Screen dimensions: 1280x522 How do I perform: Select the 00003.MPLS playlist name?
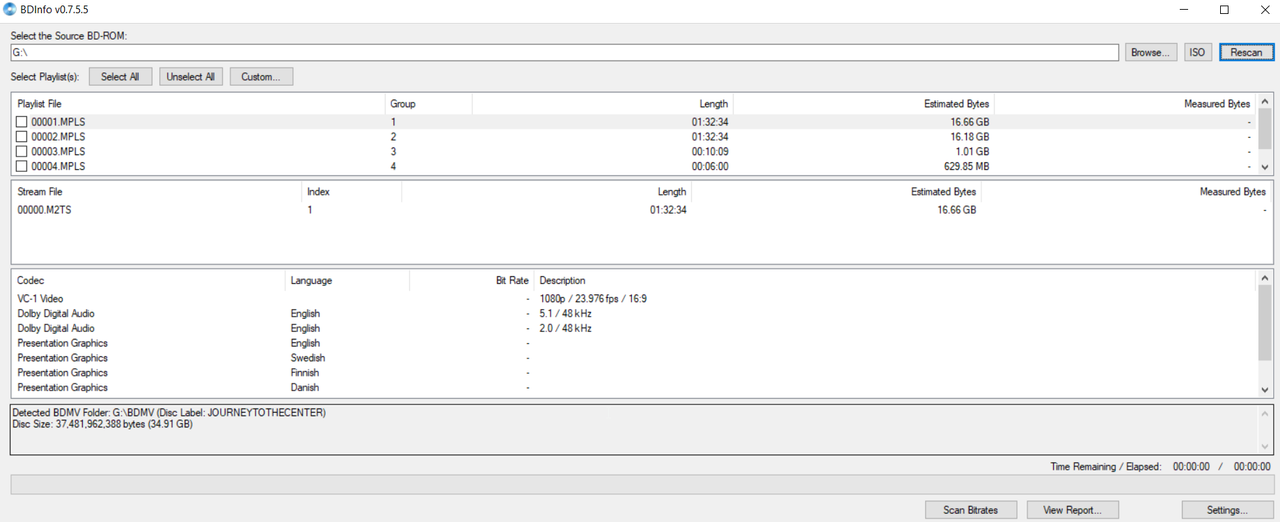pos(58,152)
